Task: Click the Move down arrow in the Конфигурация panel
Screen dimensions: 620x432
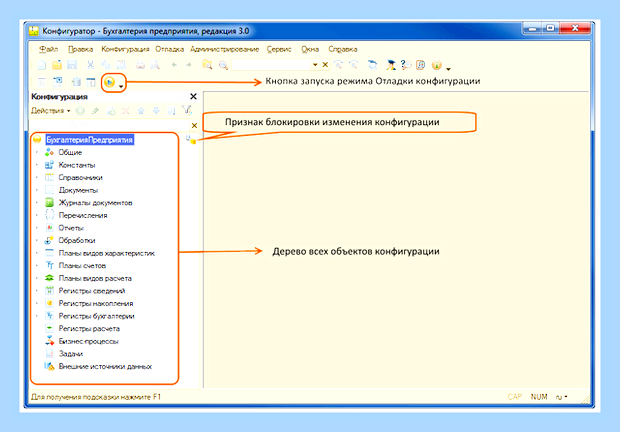Action: click(x=156, y=111)
